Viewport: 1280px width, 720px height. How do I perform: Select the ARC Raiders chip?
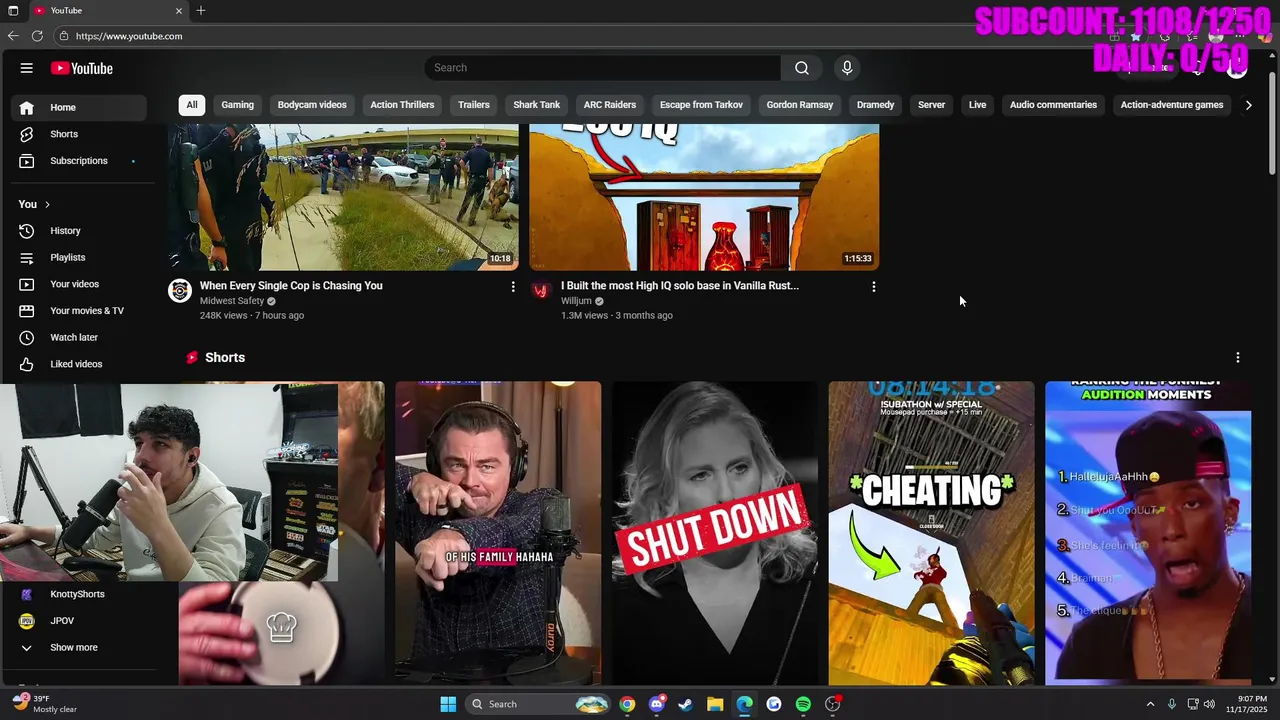tap(610, 105)
